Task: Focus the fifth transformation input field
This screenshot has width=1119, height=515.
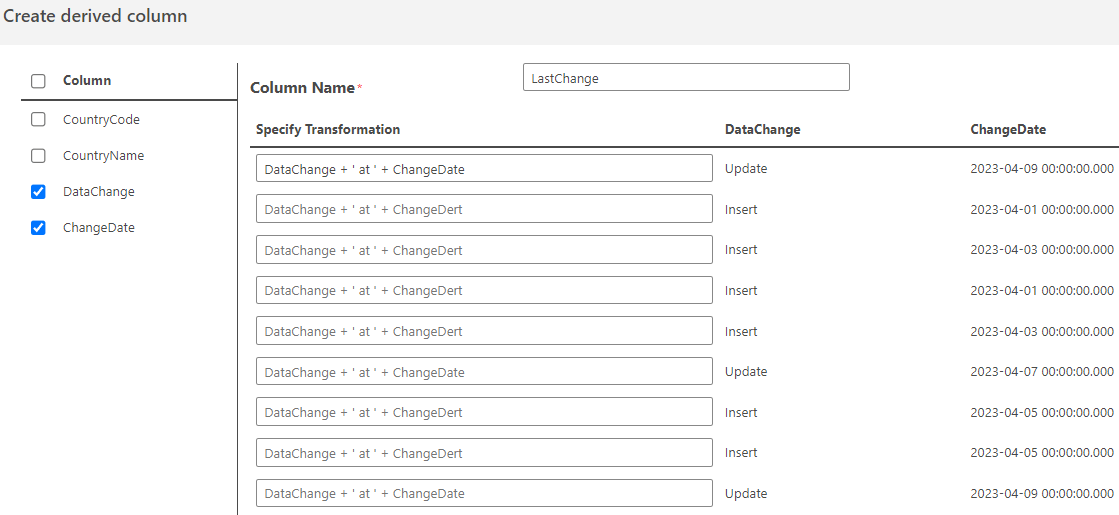Action: click(x=484, y=331)
